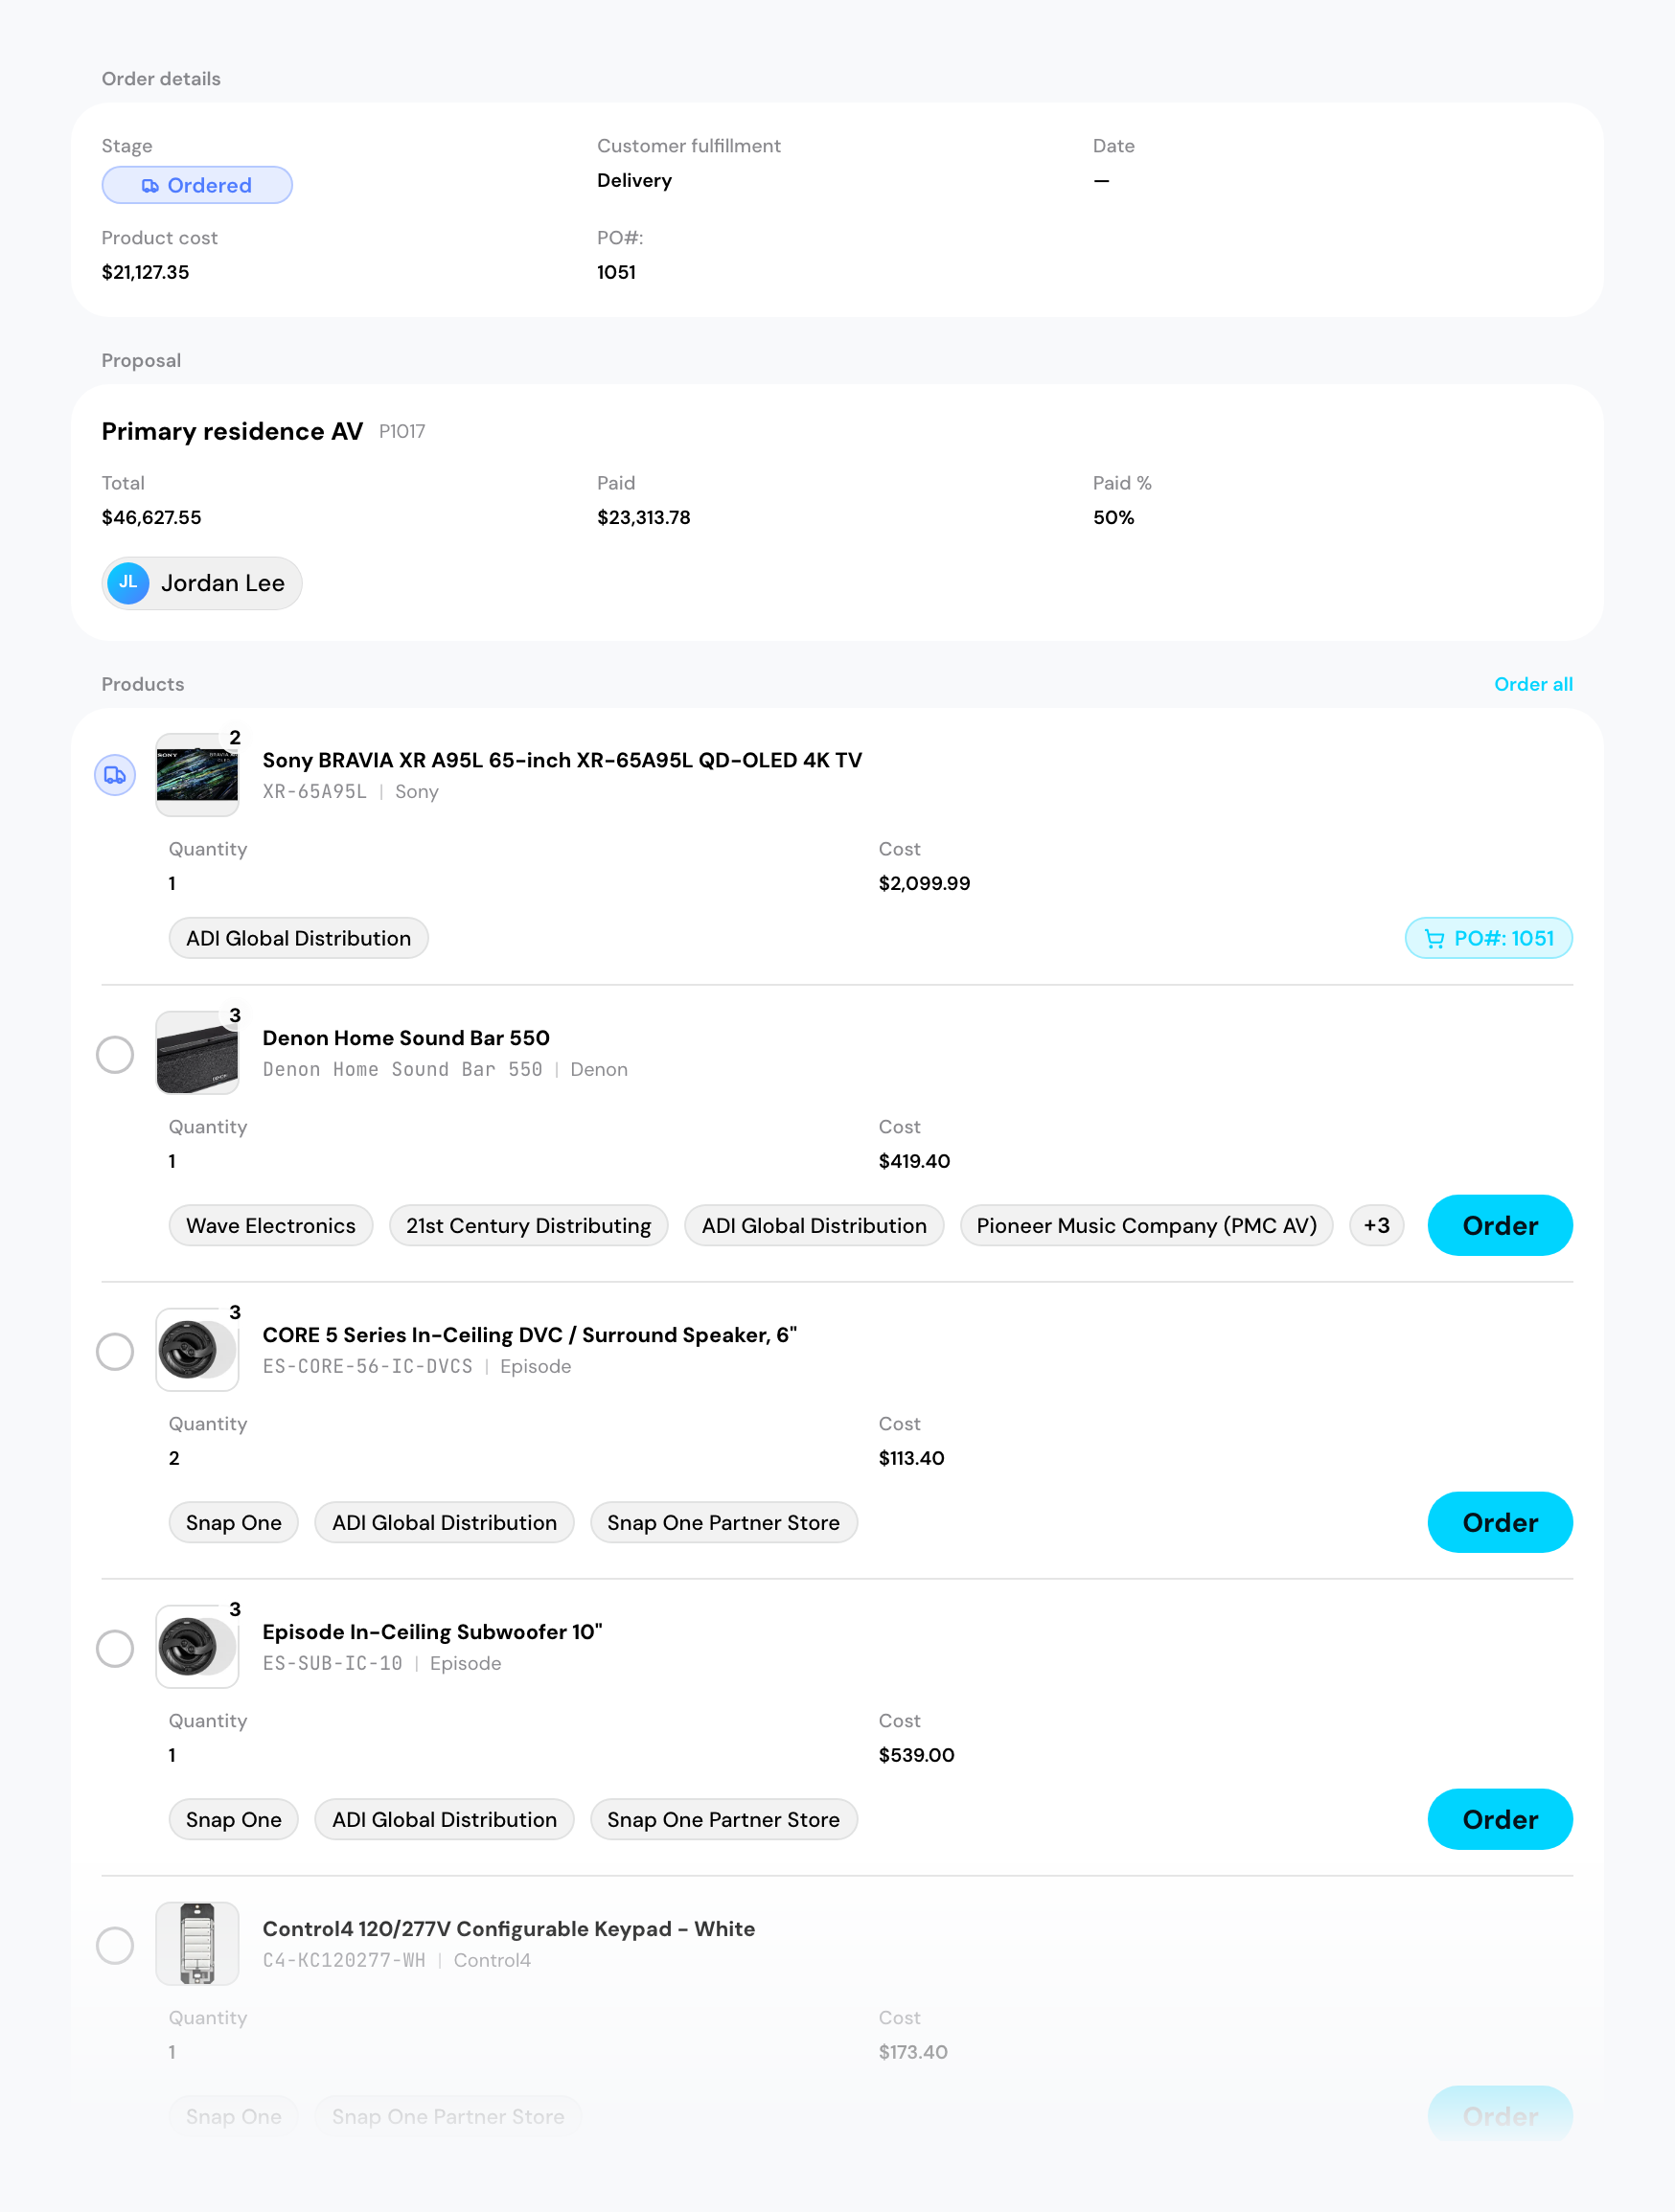Click the JL avatar for Jordan Lee
Screen dimensions: 1675x2212
[x=129, y=583]
